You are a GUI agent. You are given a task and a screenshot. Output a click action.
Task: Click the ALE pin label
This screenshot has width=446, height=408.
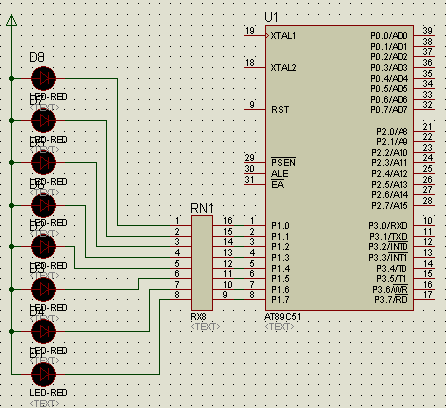pos(279,174)
